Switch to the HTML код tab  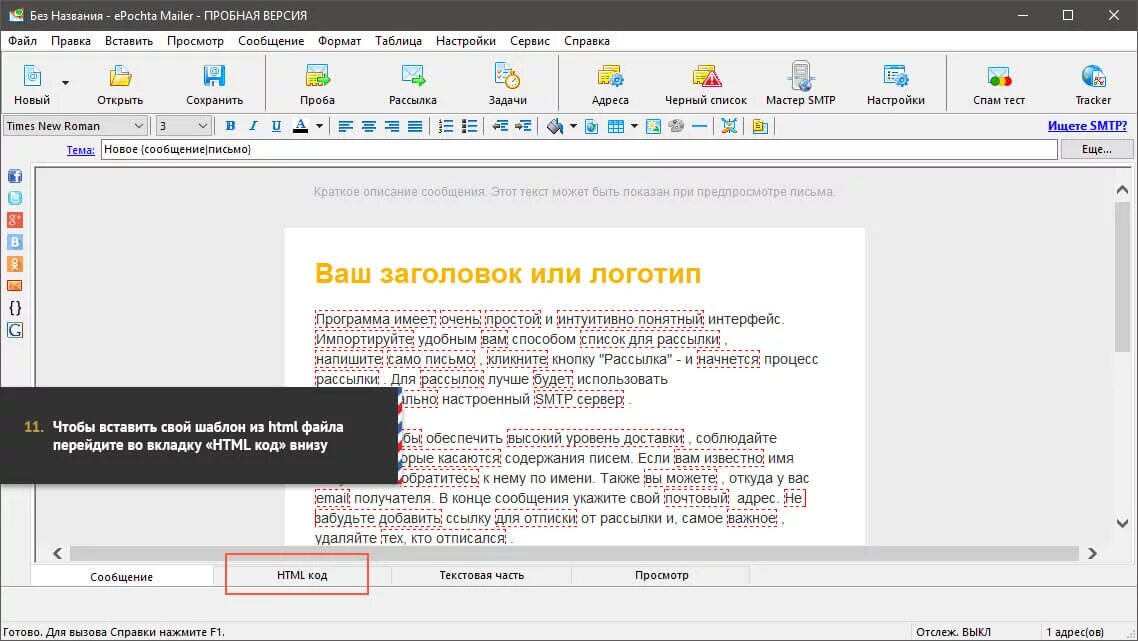[302, 575]
